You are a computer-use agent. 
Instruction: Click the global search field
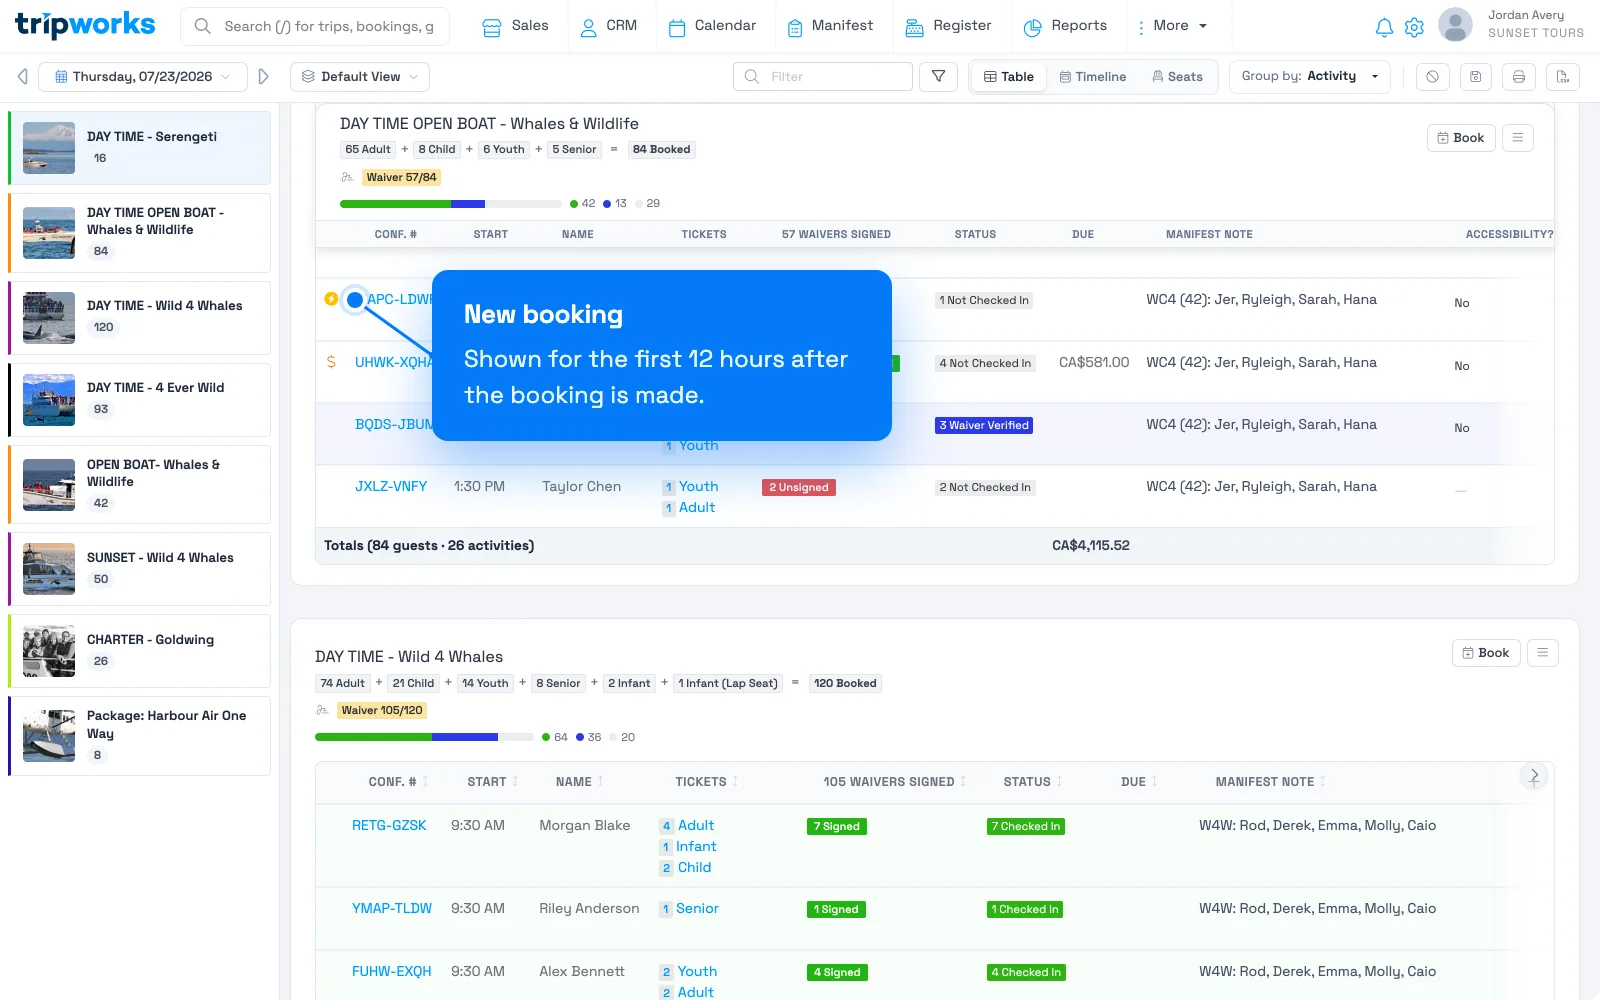point(315,26)
